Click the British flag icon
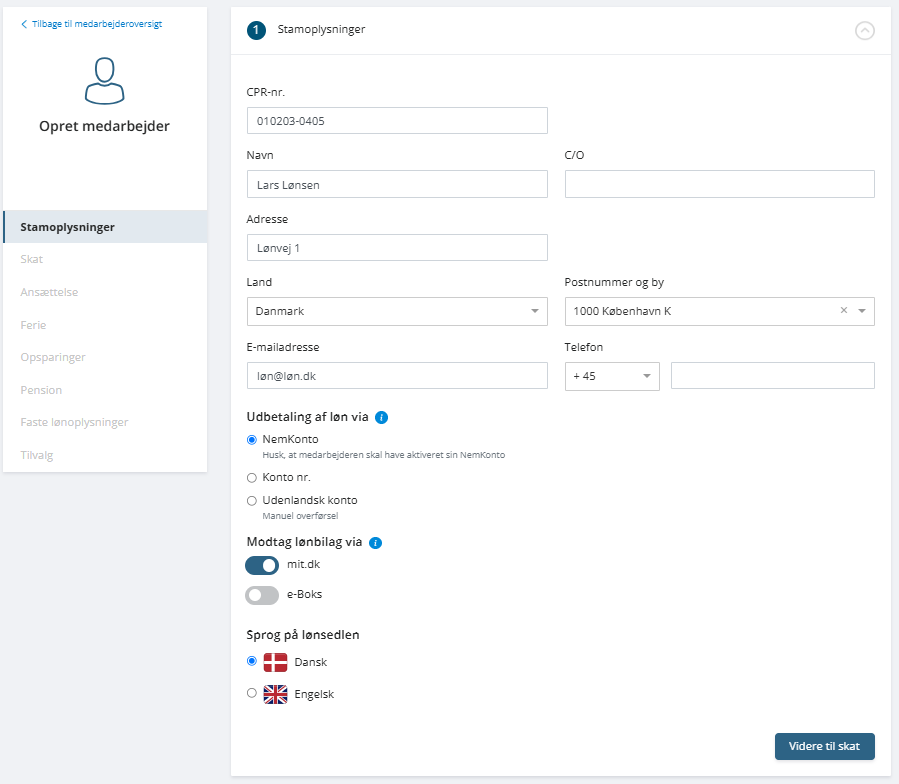 click(x=275, y=694)
